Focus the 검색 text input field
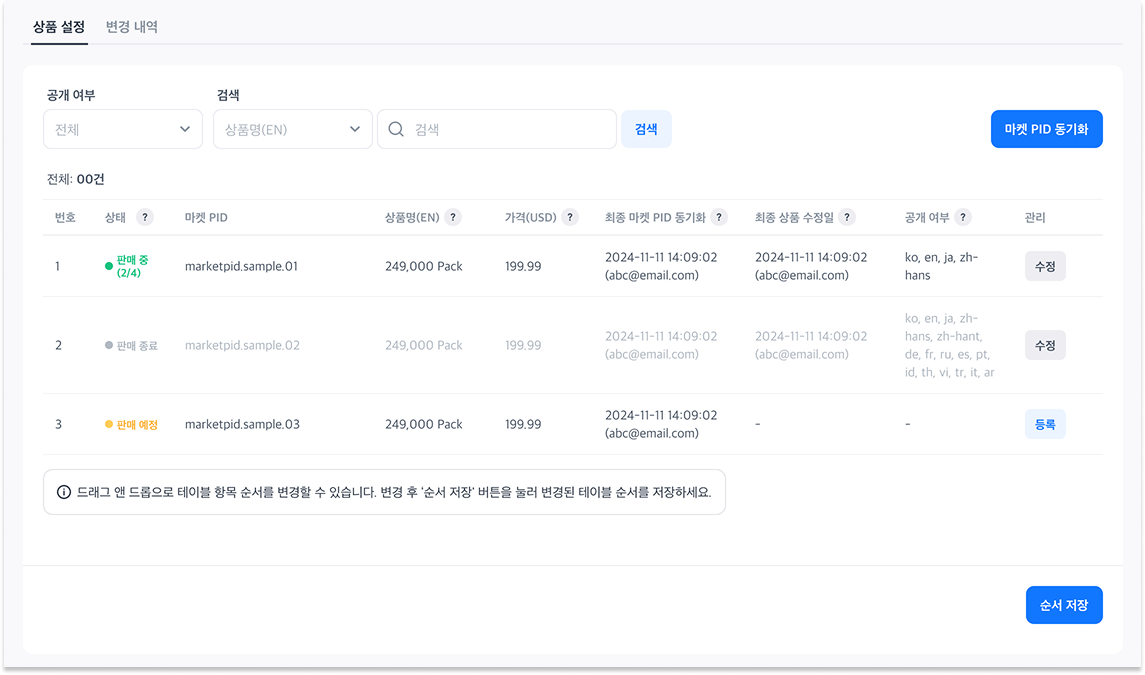The image size is (1145, 675). [x=510, y=129]
